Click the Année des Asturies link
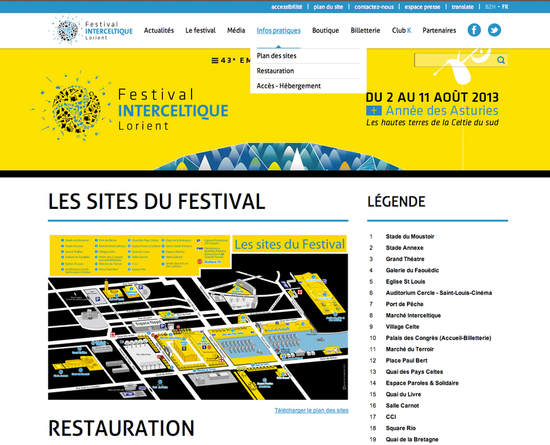This screenshot has width=550, height=445. 442,110
